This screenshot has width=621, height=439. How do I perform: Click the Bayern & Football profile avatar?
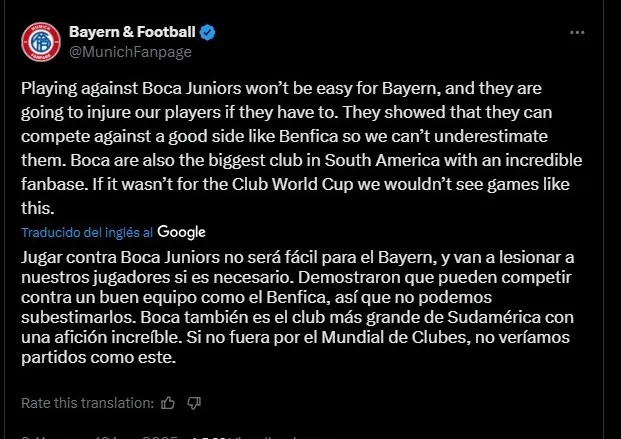pos(41,41)
